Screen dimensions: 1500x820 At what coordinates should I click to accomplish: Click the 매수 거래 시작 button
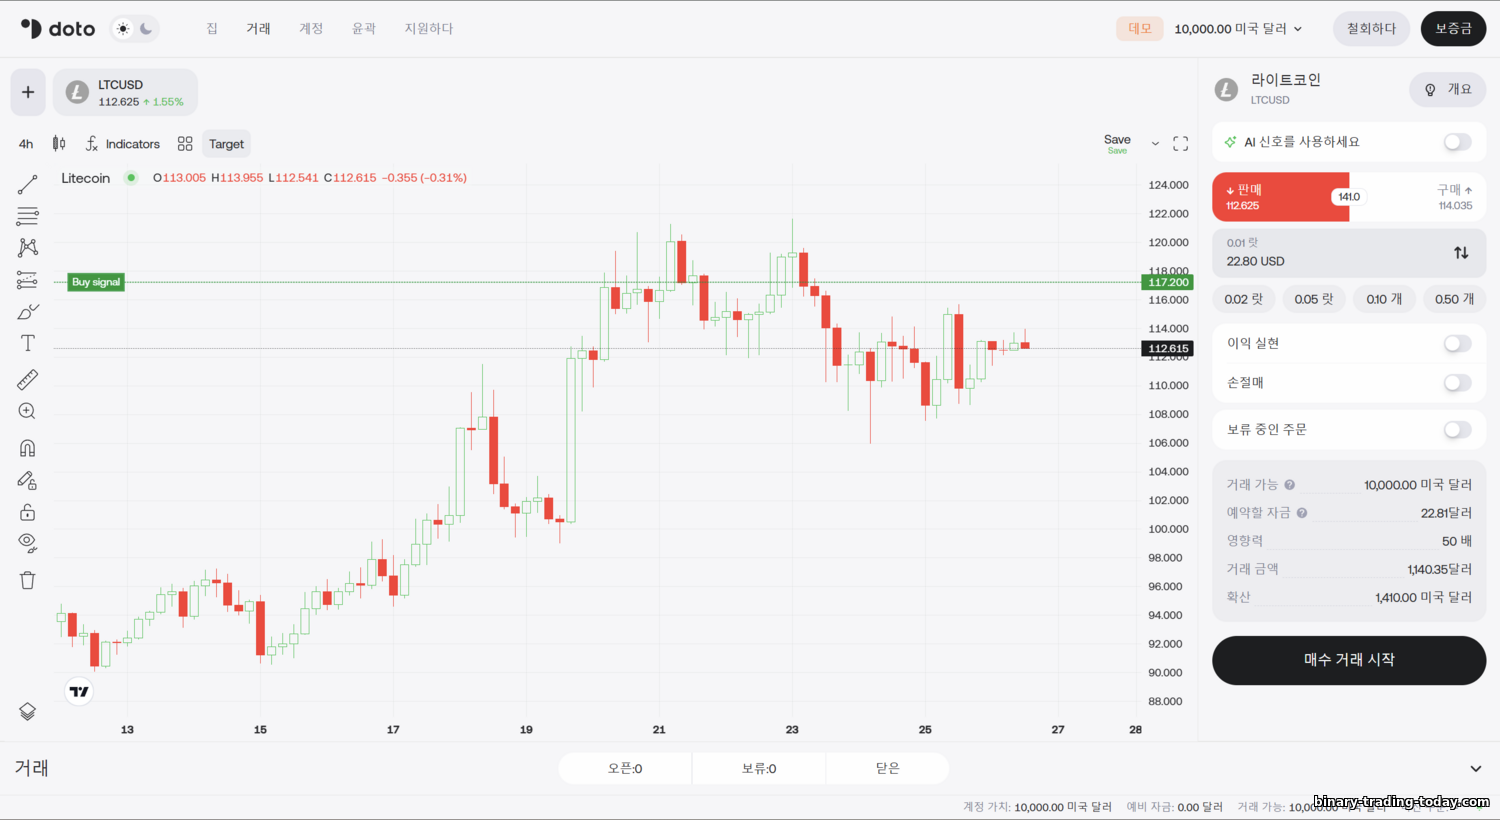point(1348,660)
